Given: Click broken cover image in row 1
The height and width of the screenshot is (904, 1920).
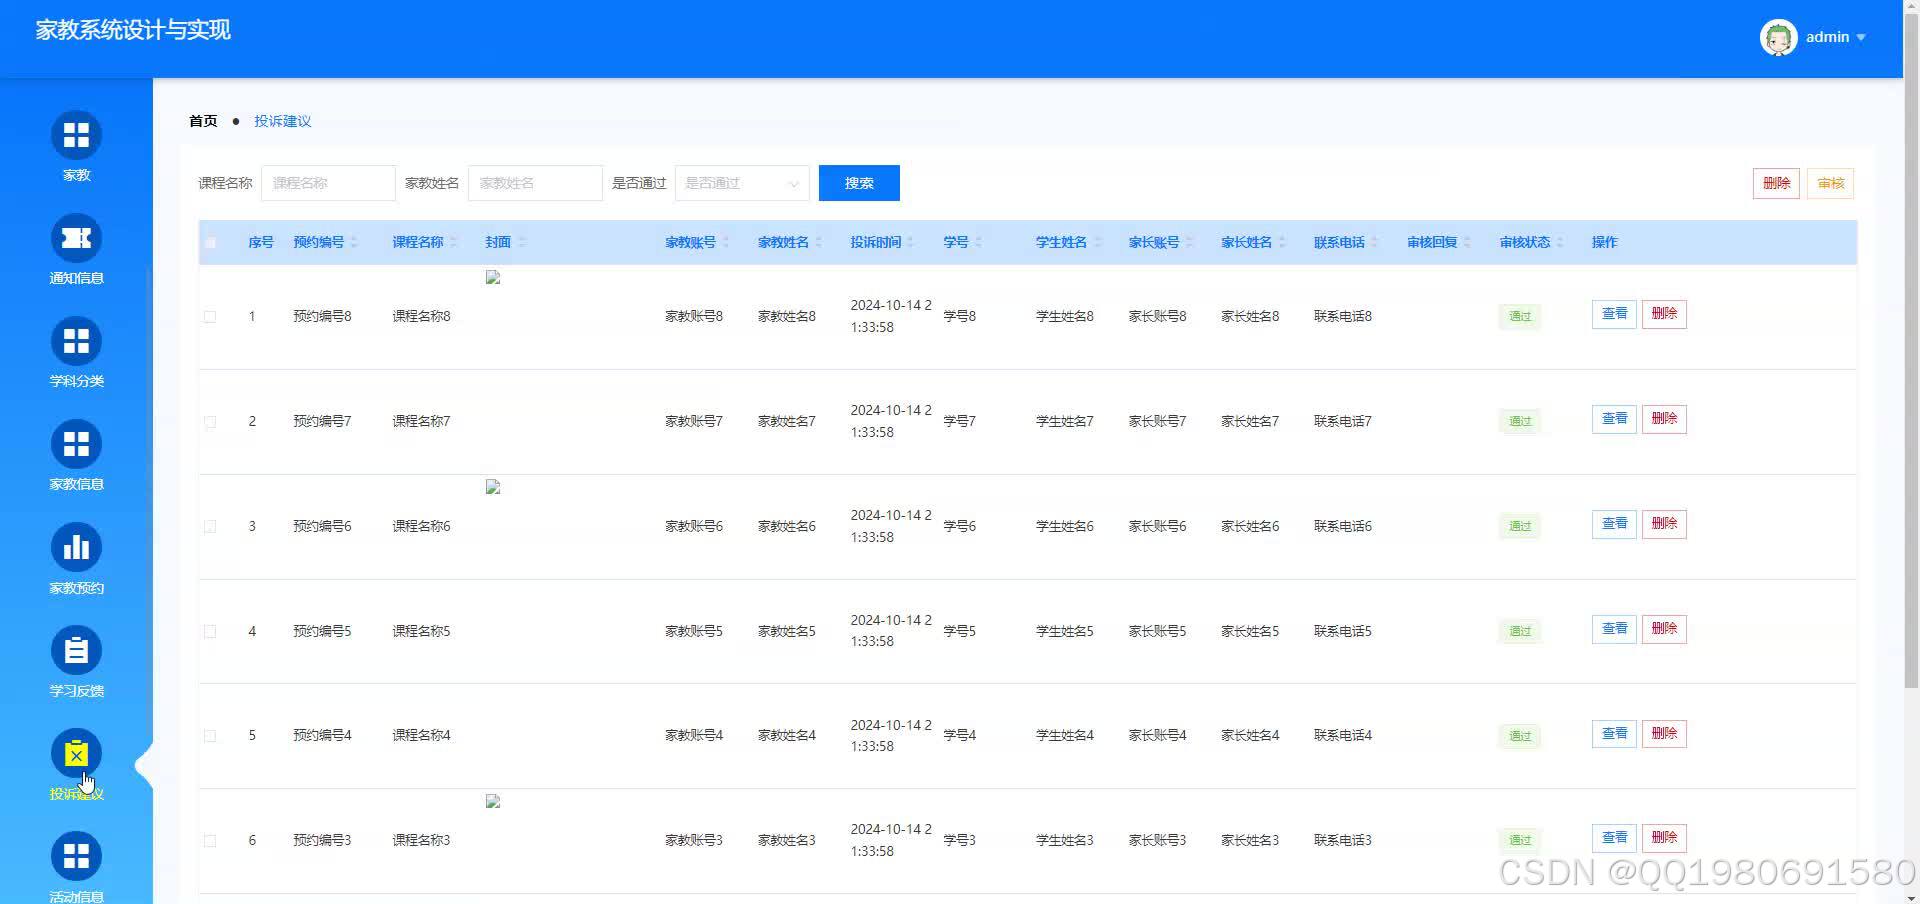Looking at the screenshot, I should [x=492, y=277].
